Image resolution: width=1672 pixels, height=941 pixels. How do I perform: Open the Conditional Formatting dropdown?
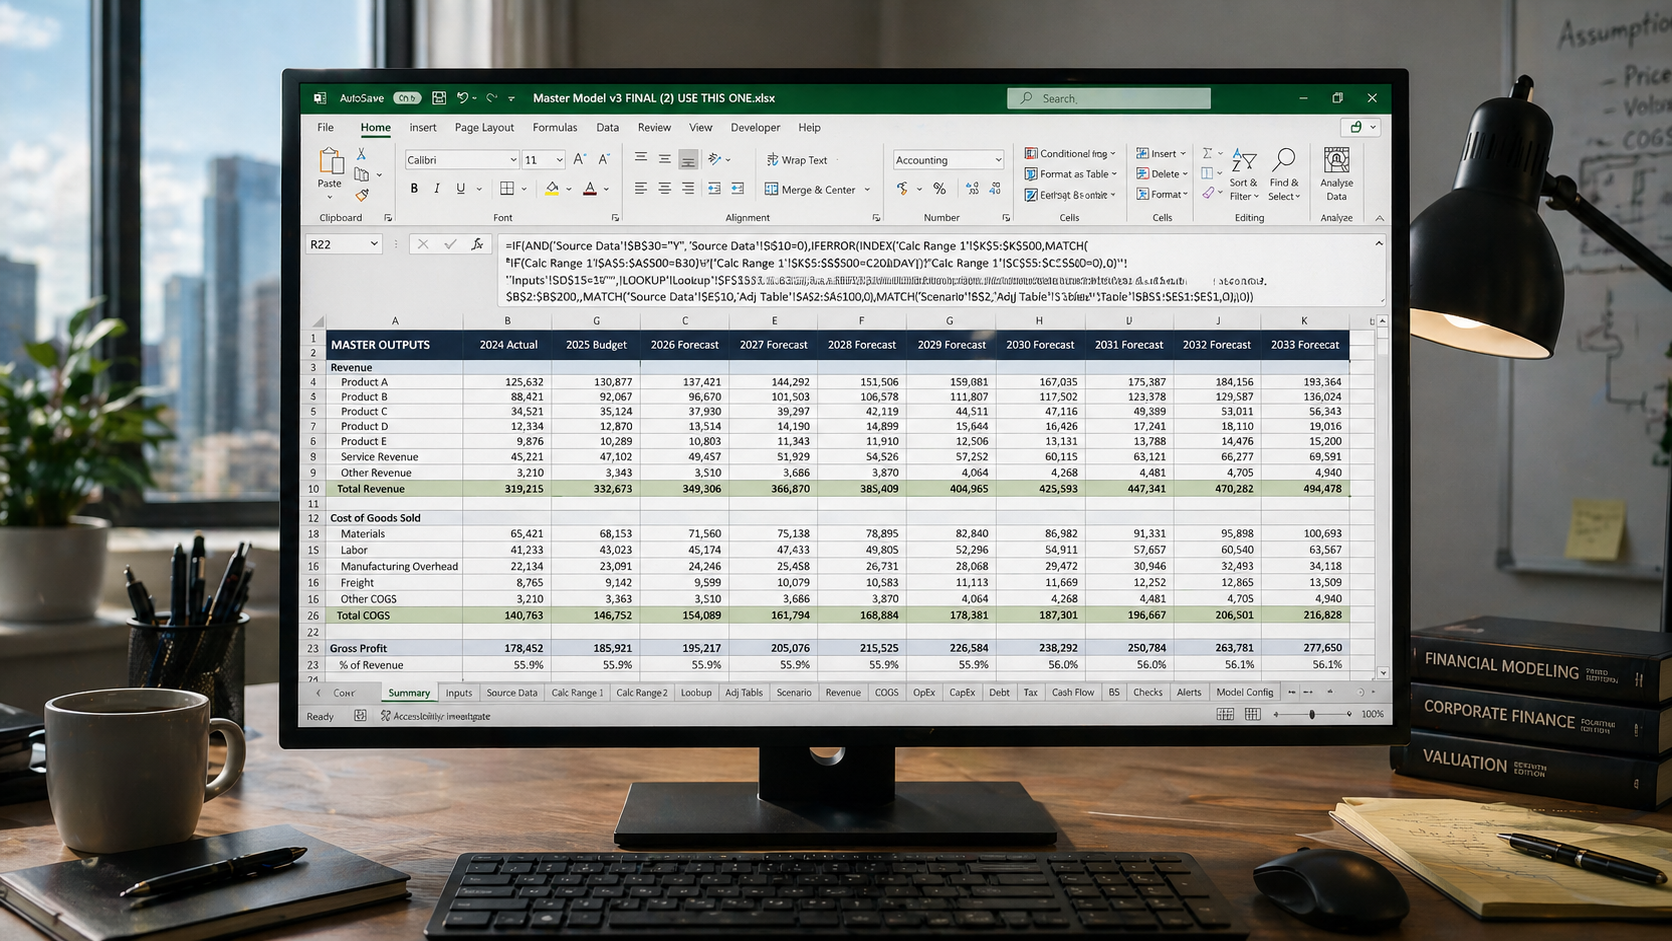(x=1070, y=154)
